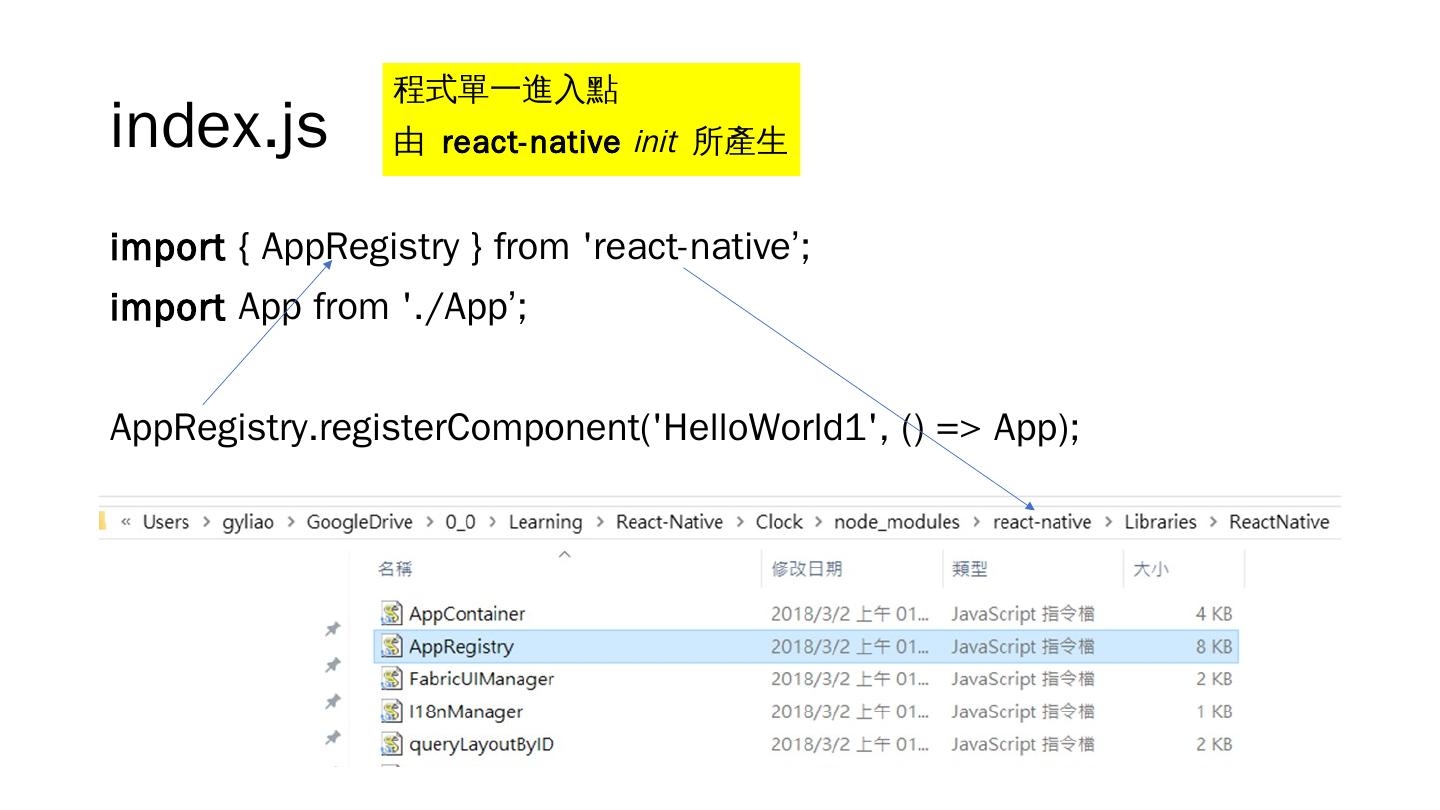
Task: Expand the chevron after Libraries in path
Action: click(1212, 522)
